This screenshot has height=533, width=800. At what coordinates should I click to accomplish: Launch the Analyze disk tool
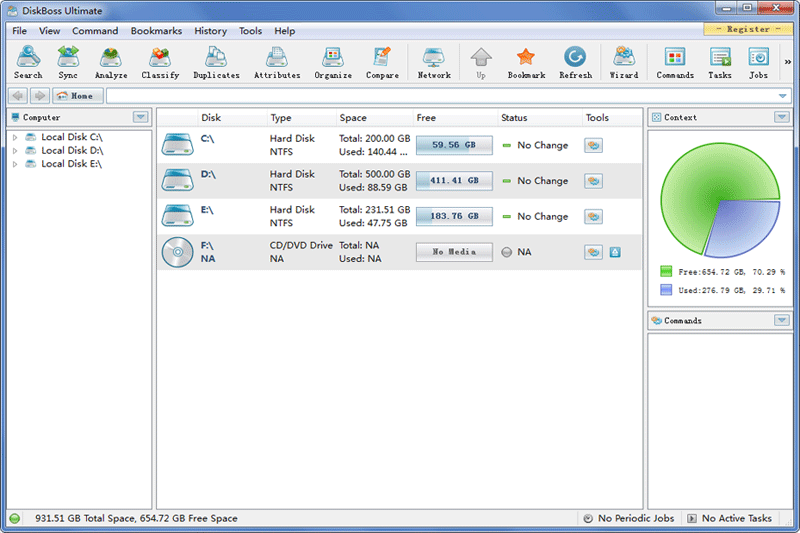[111, 62]
